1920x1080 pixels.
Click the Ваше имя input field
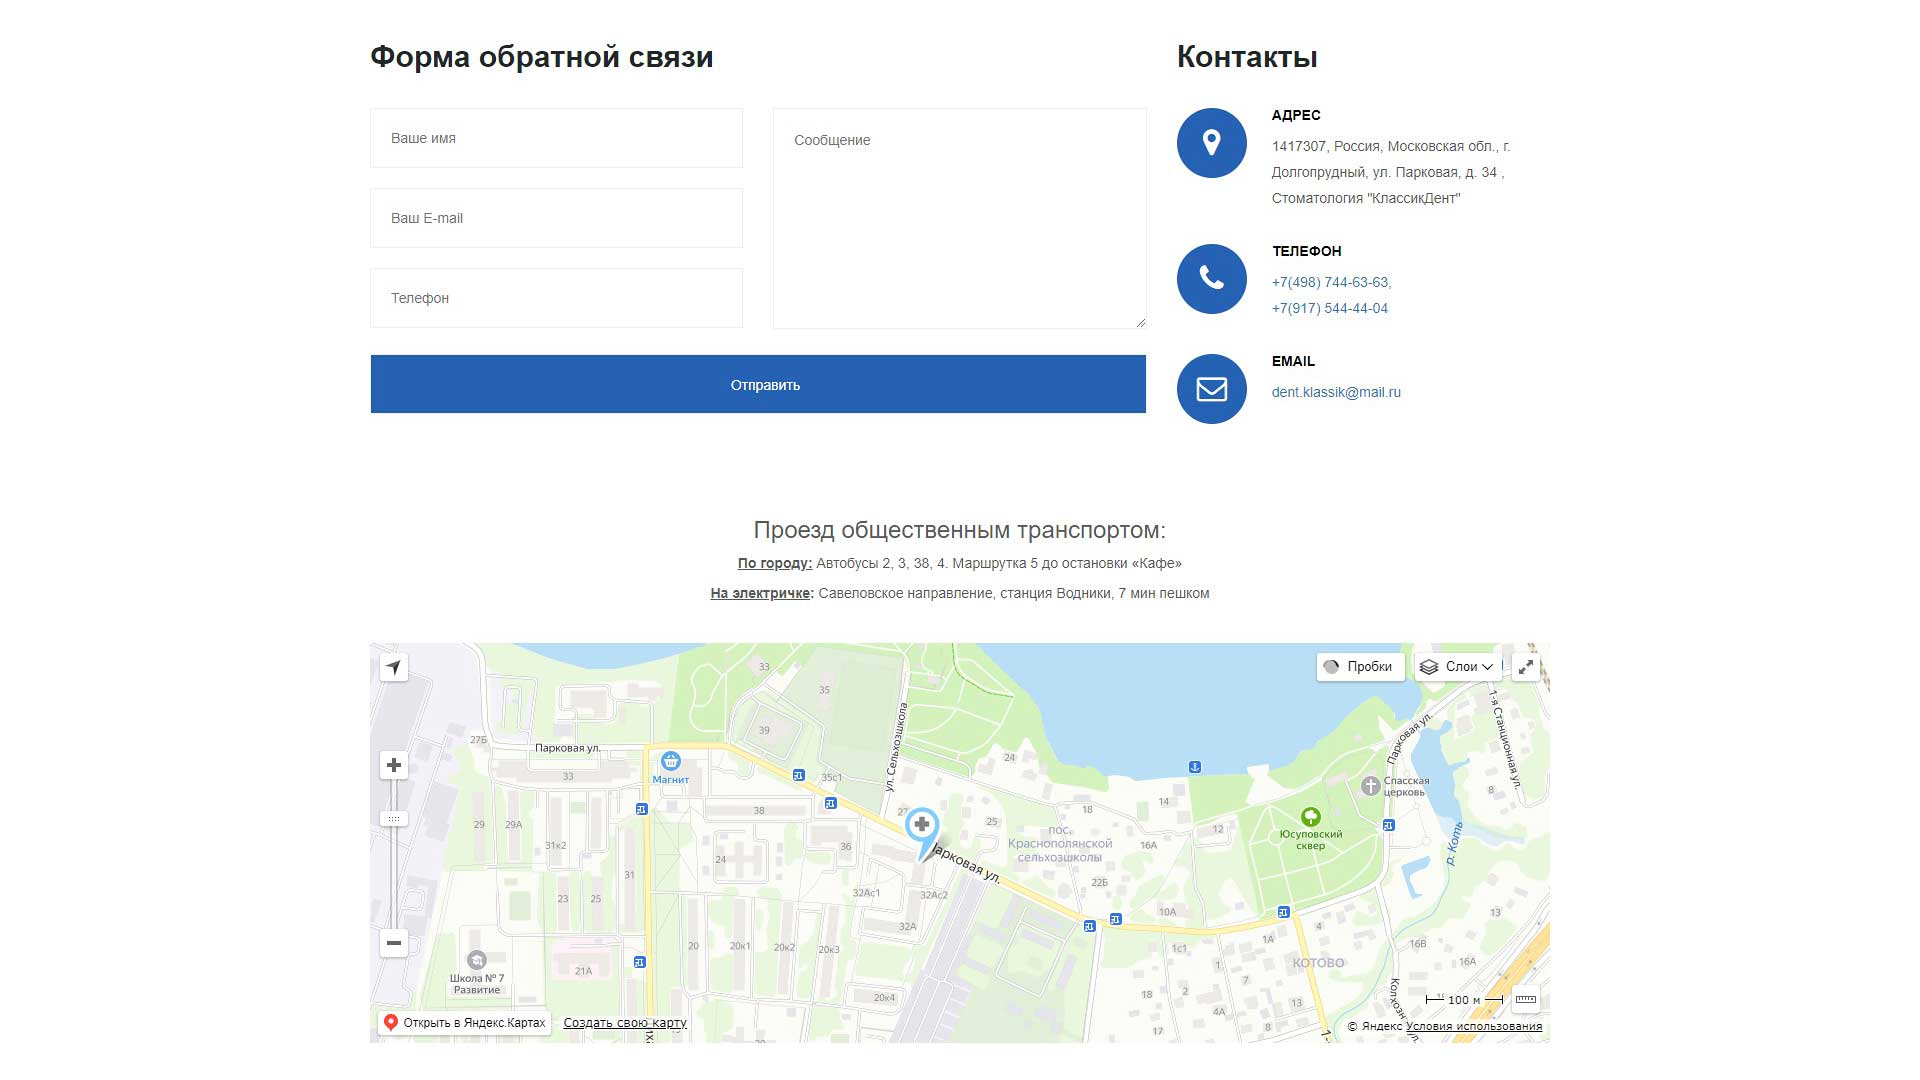[556, 138]
